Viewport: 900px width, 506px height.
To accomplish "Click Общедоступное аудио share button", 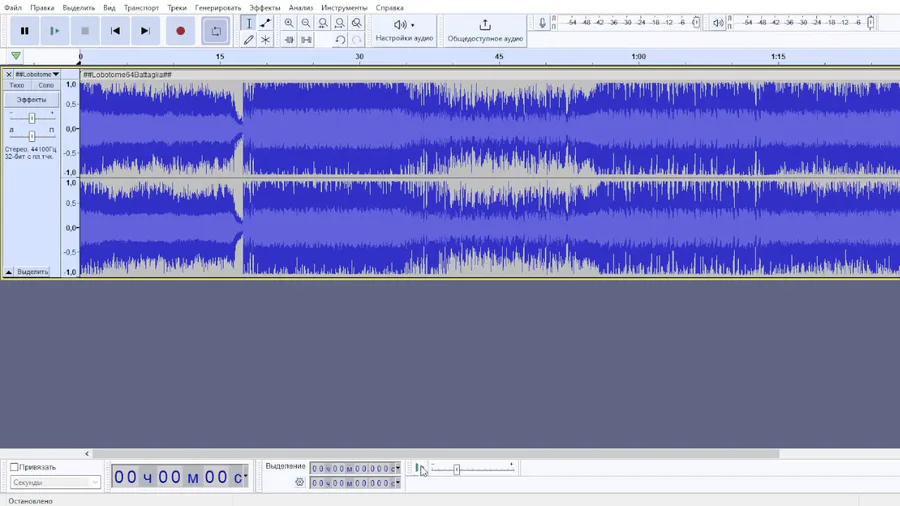I will [x=485, y=31].
